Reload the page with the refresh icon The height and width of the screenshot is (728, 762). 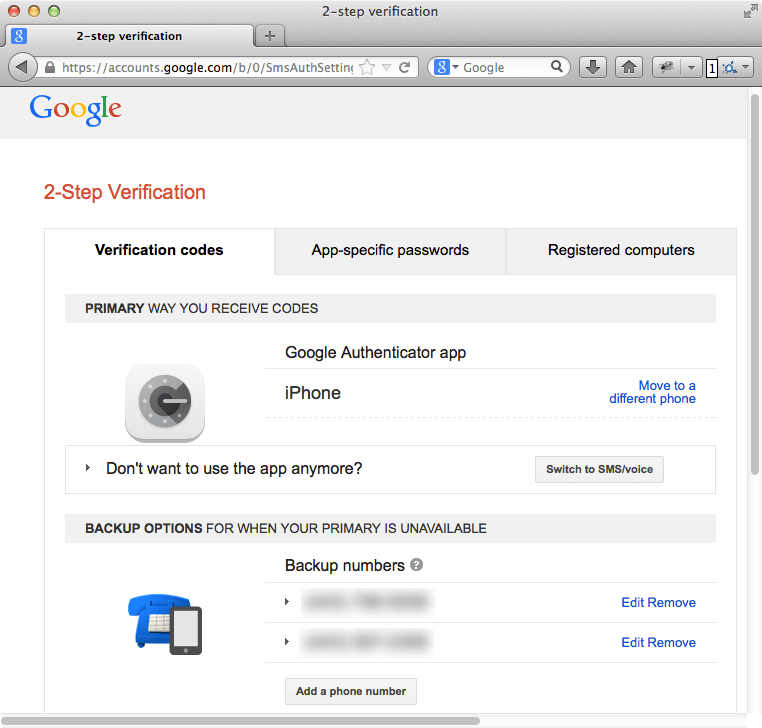[x=404, y=68]
